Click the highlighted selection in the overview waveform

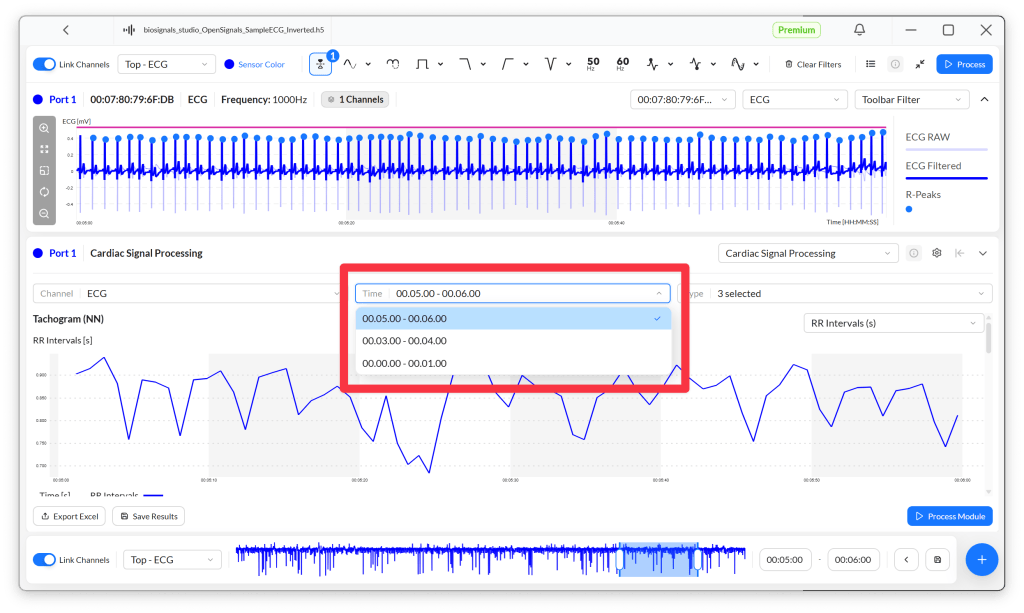coord(658,559)
